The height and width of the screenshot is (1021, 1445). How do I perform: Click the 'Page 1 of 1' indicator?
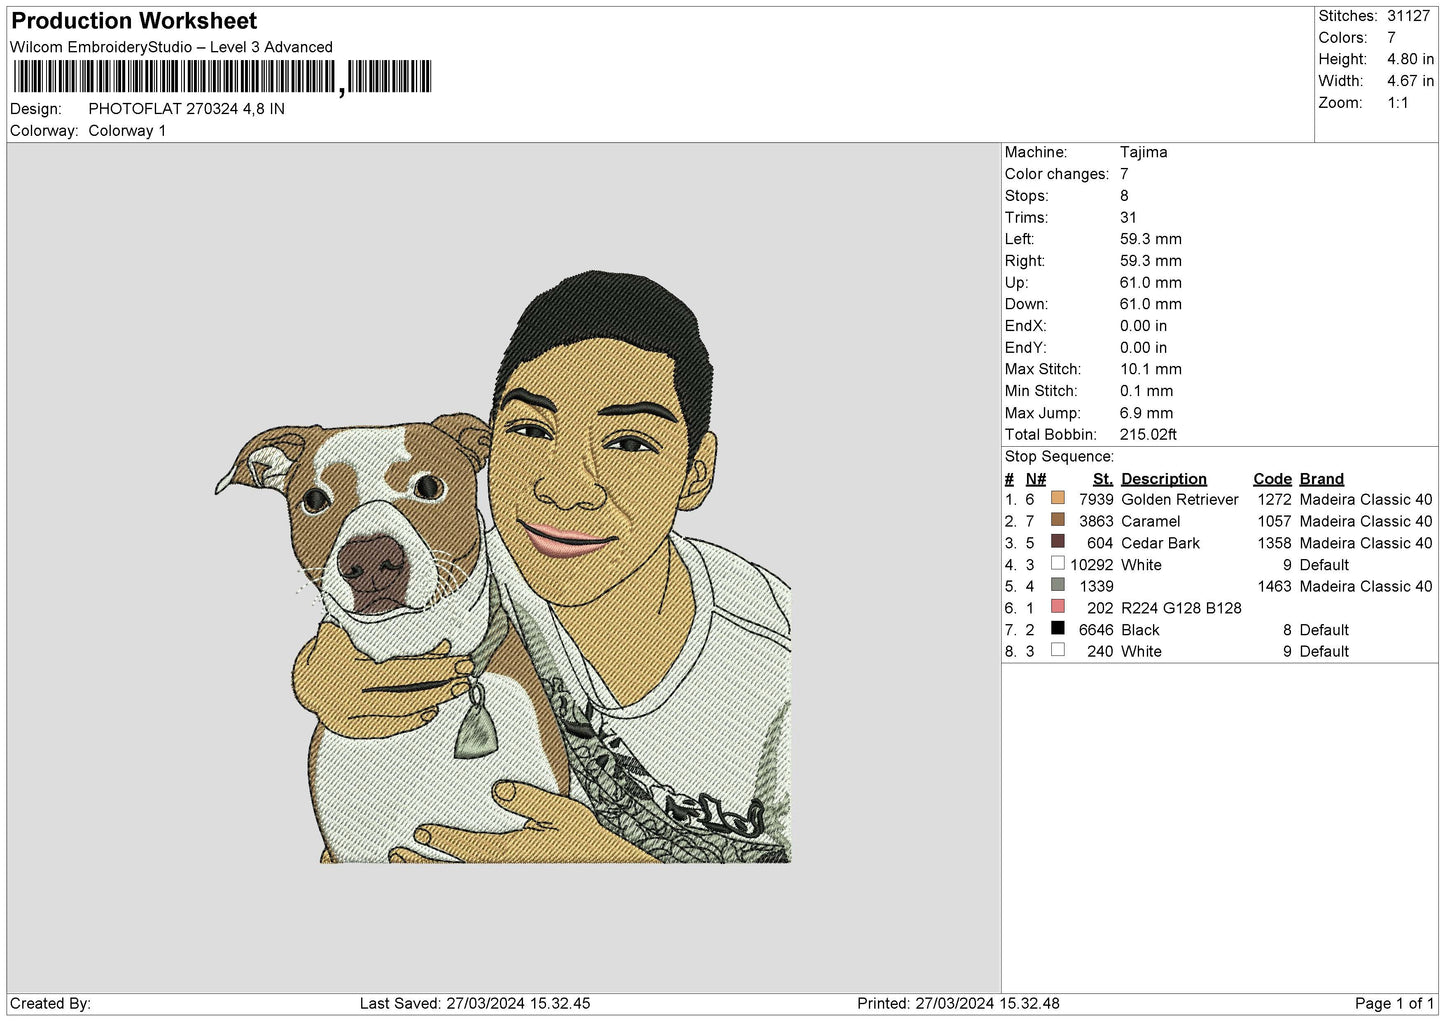coord(1394,1003)
